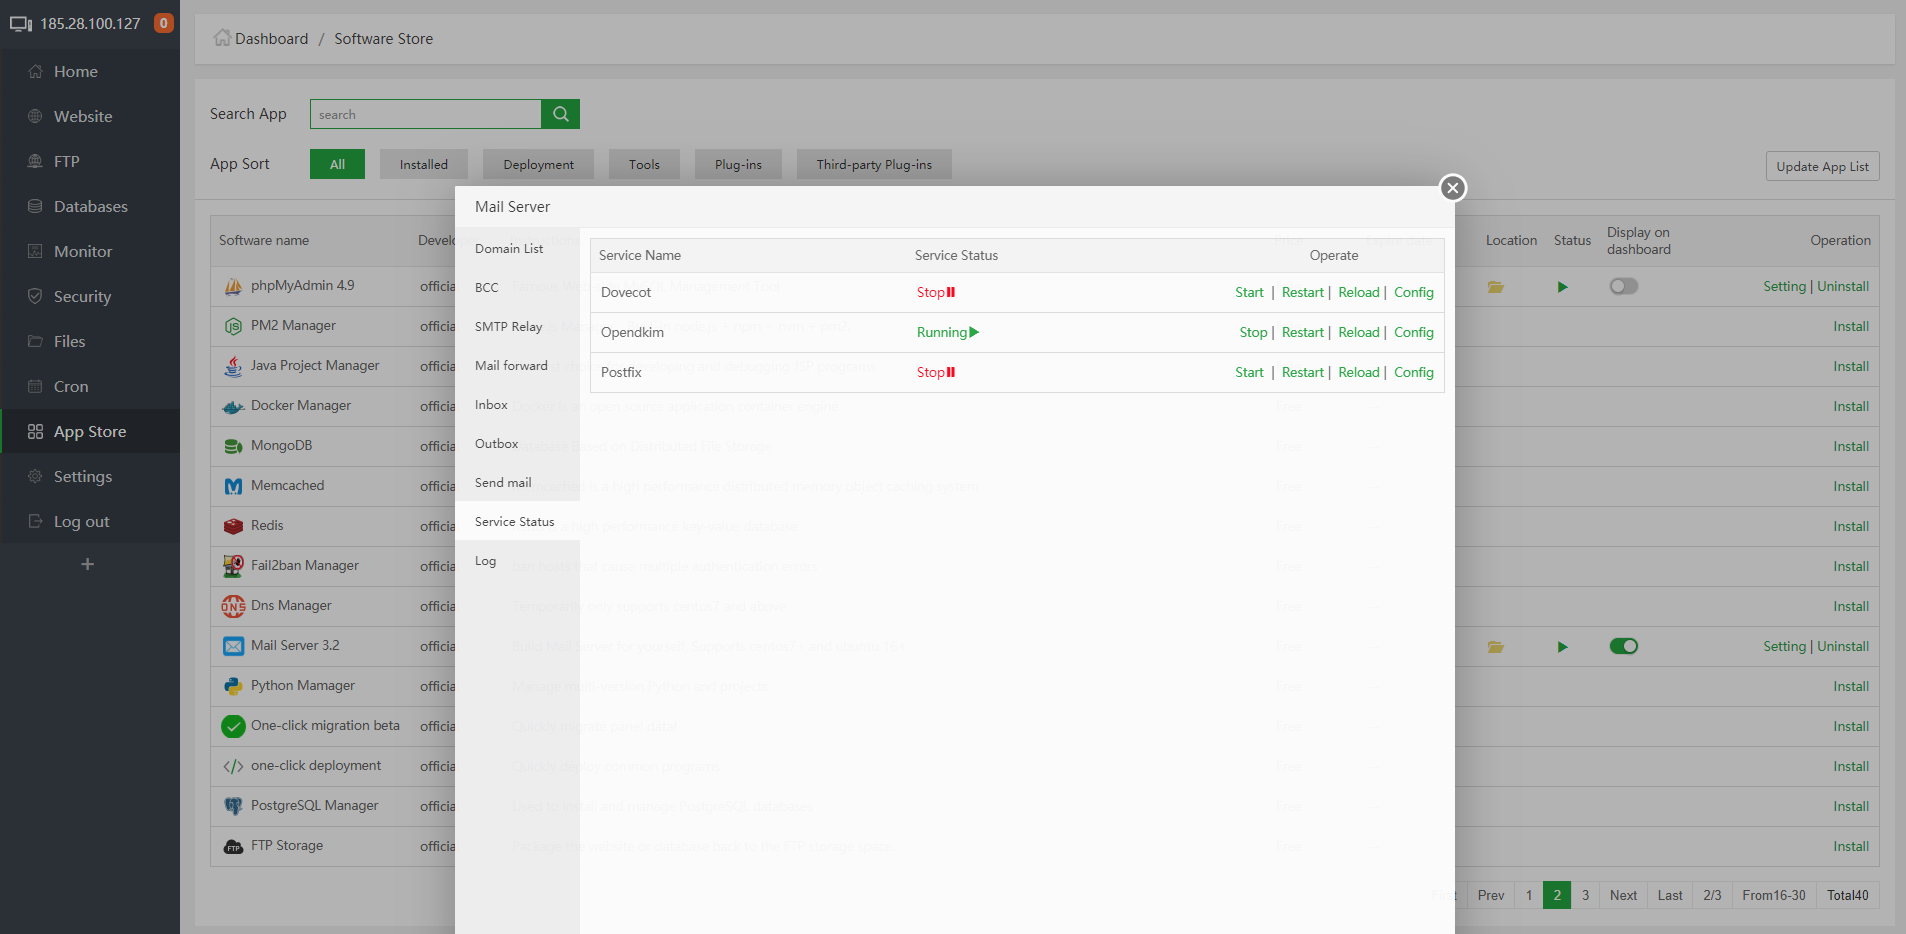Click the Docker Manager icon
Viewport: 1906px width, 934px height.
click(233, 406)
